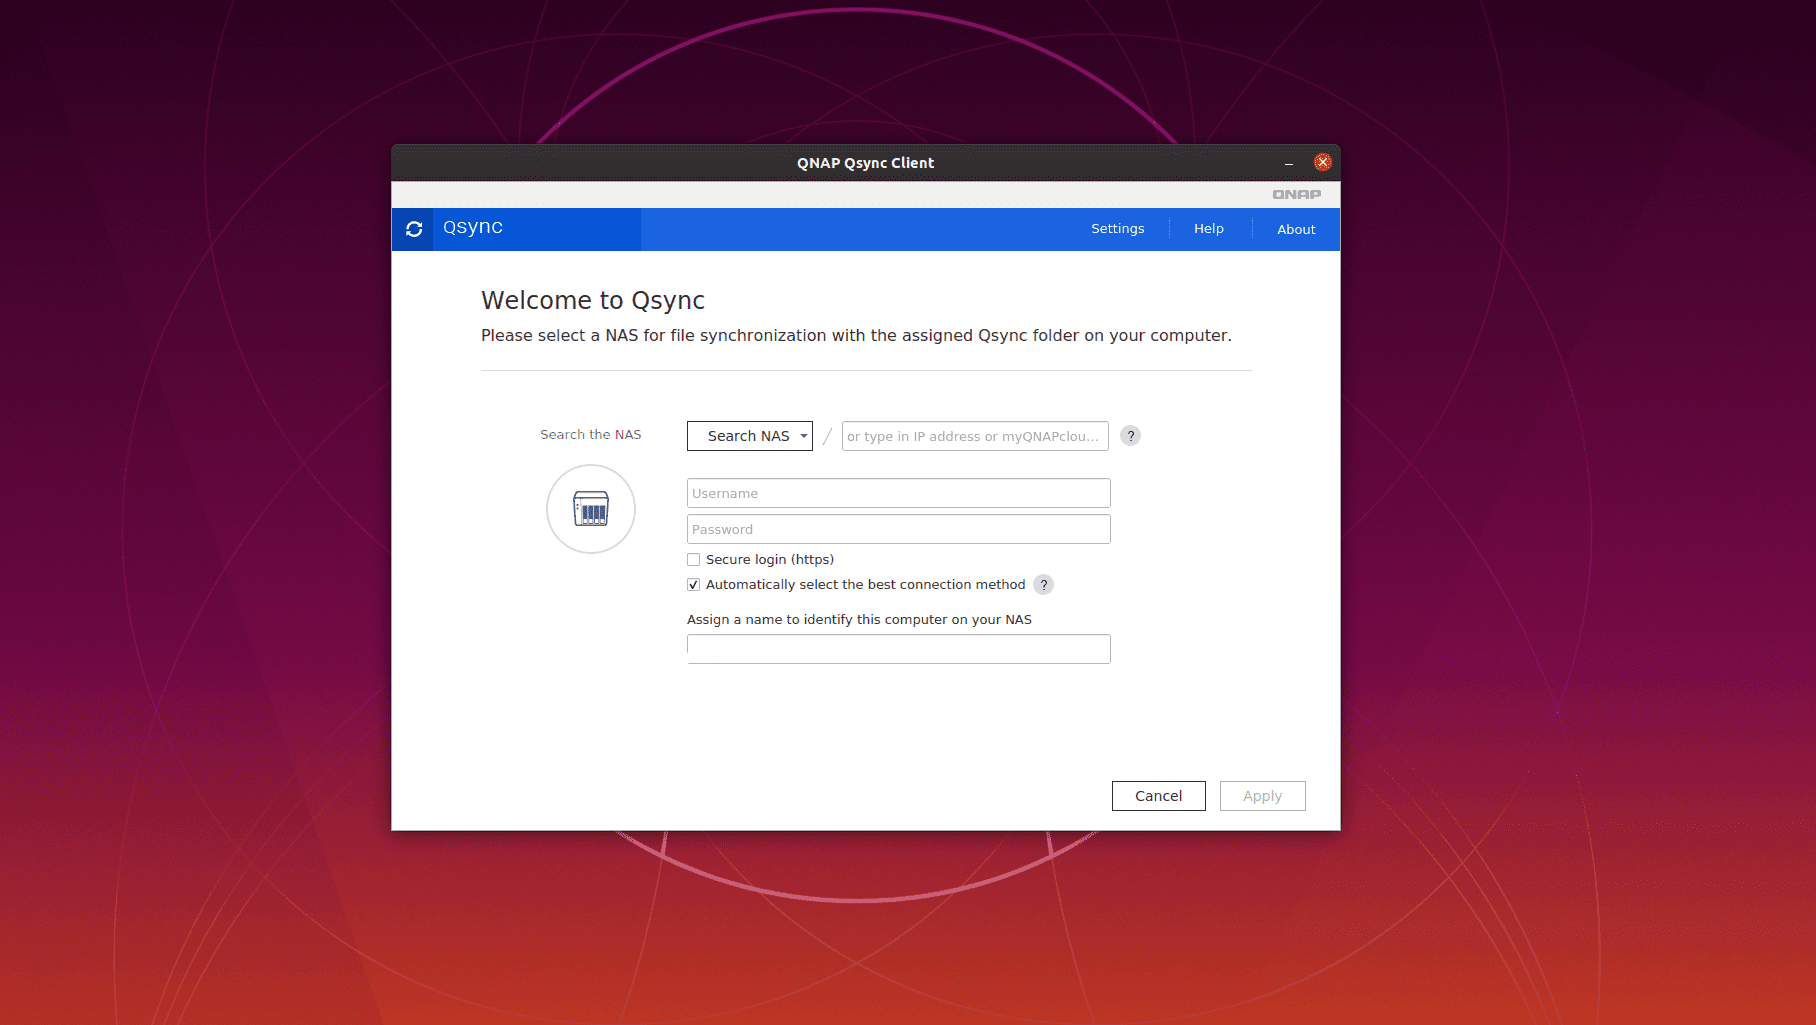Click the Welcome to Qsync heading
Viewport: 1816px width, 1025px height.
pos(593,300)
